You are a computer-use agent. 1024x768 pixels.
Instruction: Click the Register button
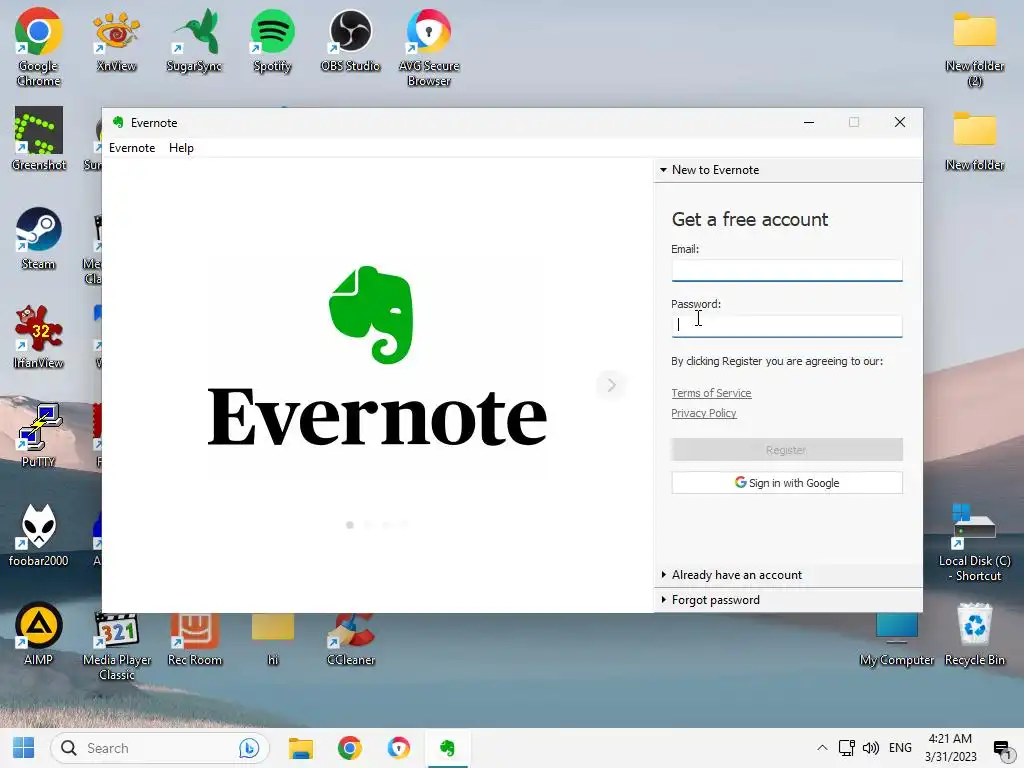click(787, 450)
